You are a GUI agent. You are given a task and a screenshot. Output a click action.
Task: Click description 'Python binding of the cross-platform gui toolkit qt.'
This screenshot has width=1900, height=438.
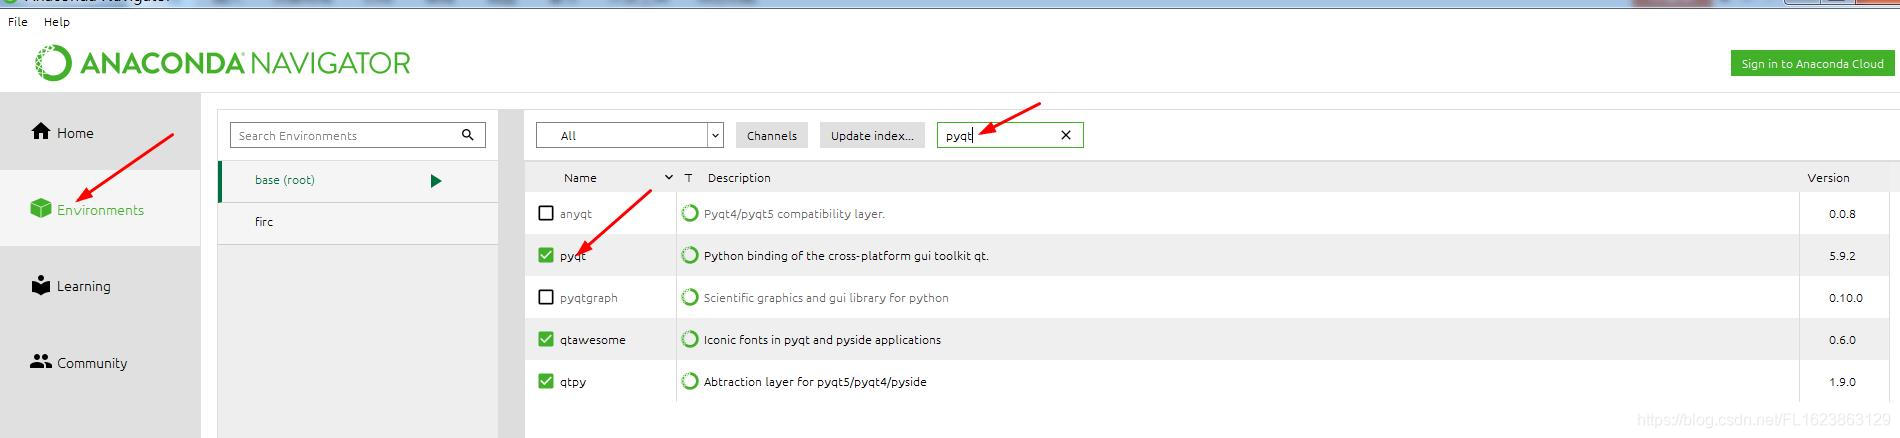(846, 256)
